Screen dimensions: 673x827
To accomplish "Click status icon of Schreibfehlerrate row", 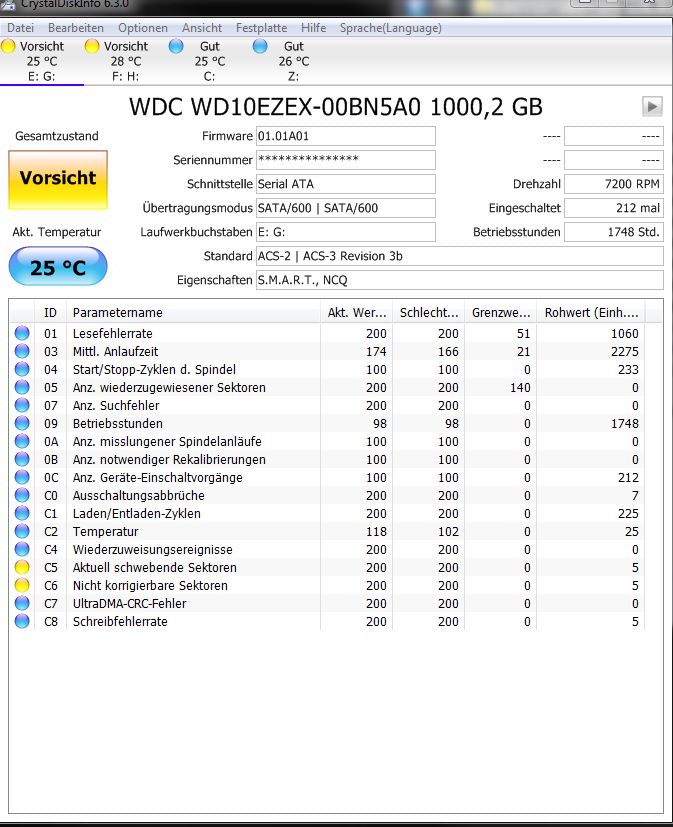I will coord(22,621).
